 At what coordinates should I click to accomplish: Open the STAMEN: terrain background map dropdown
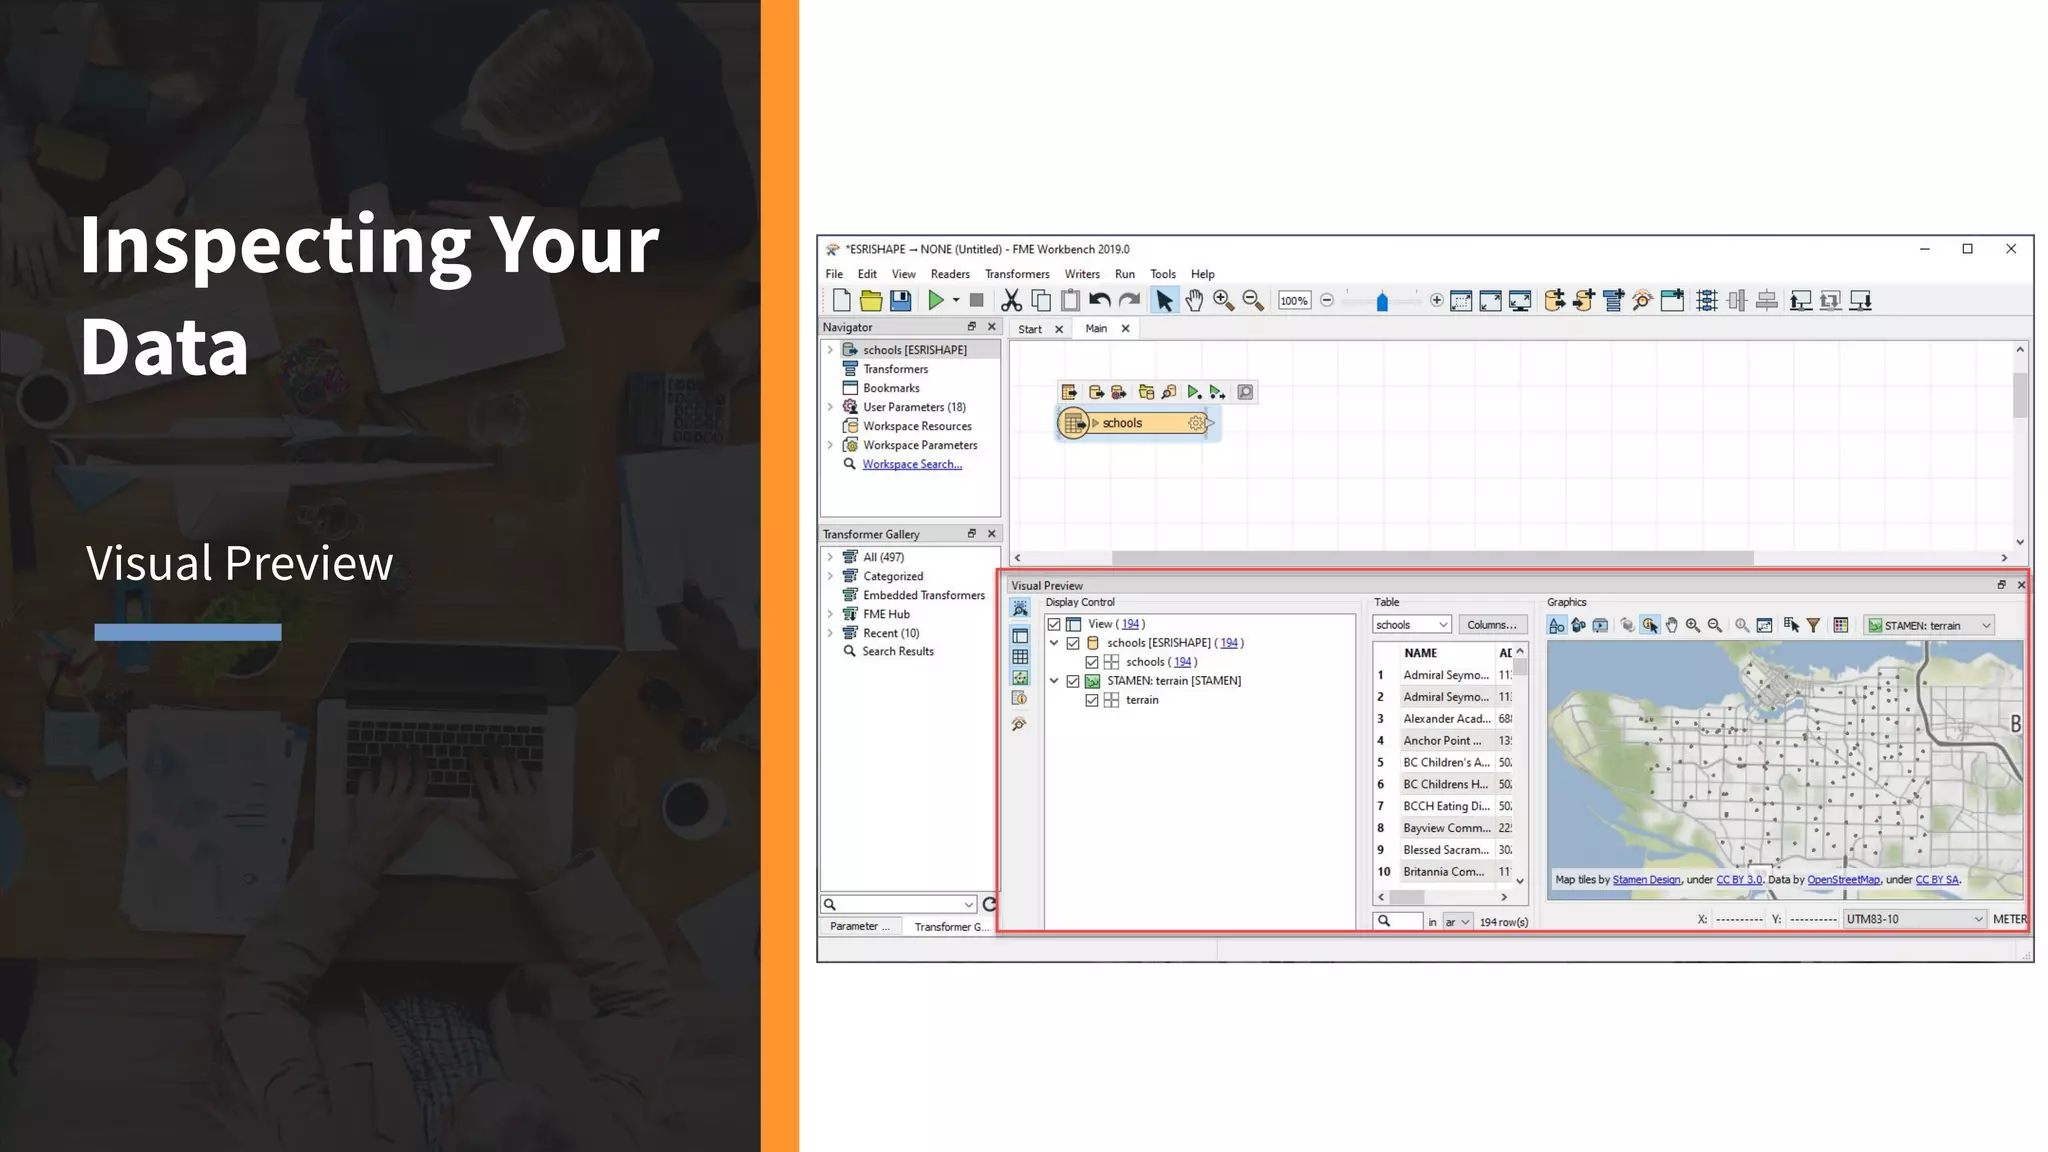pyautogui.click(x=1929, y=626)
